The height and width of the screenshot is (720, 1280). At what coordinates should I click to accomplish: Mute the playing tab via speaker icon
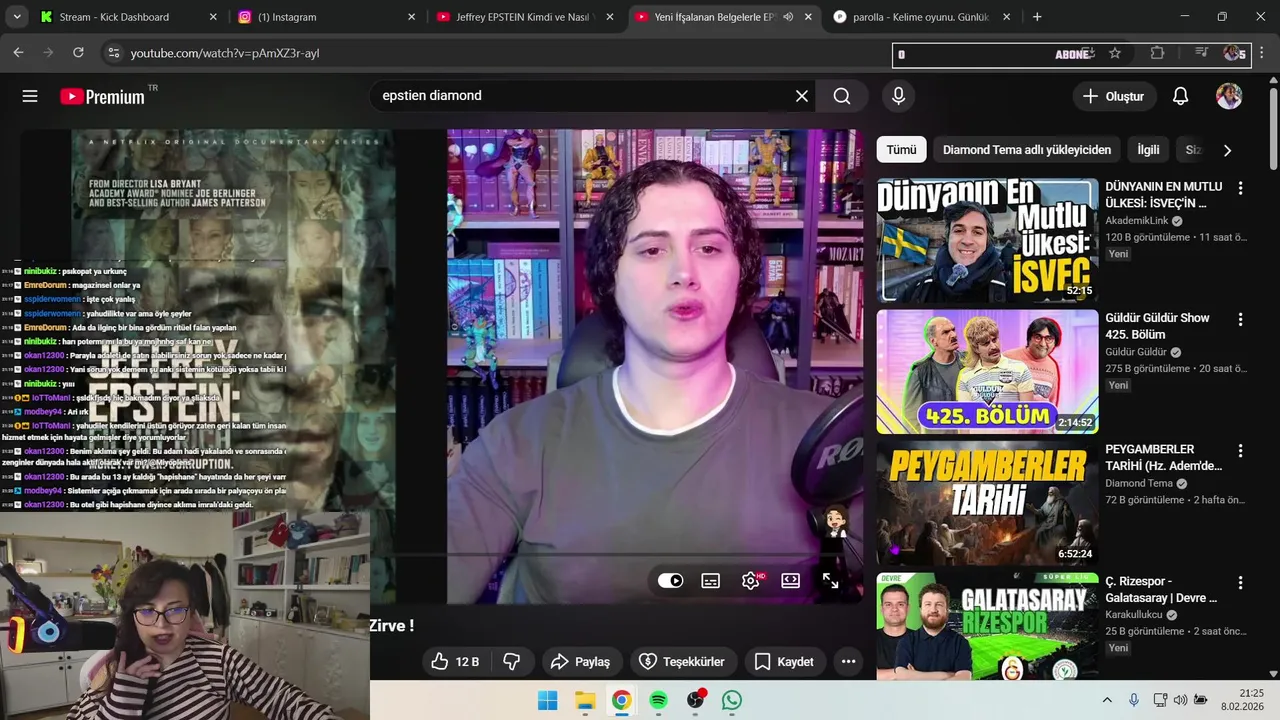pos(788,17)
